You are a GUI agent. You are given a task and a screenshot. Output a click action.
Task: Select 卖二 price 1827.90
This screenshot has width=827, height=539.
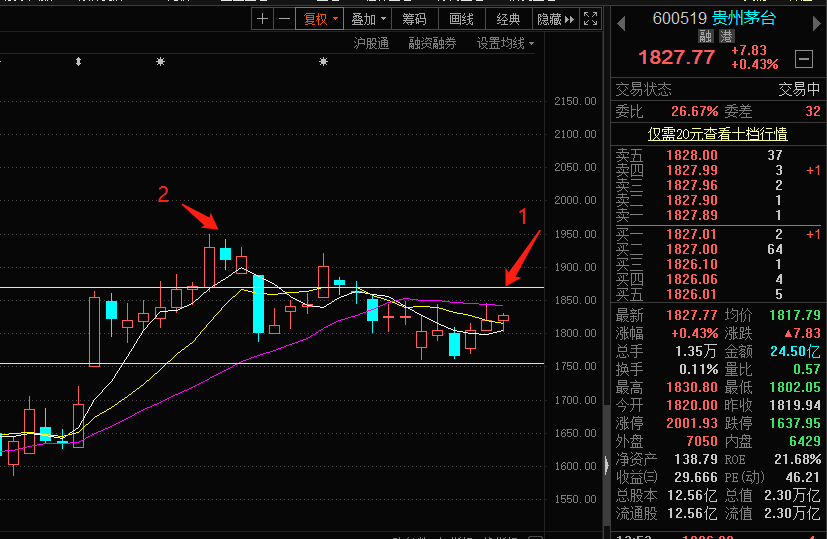tap(691, 200)
